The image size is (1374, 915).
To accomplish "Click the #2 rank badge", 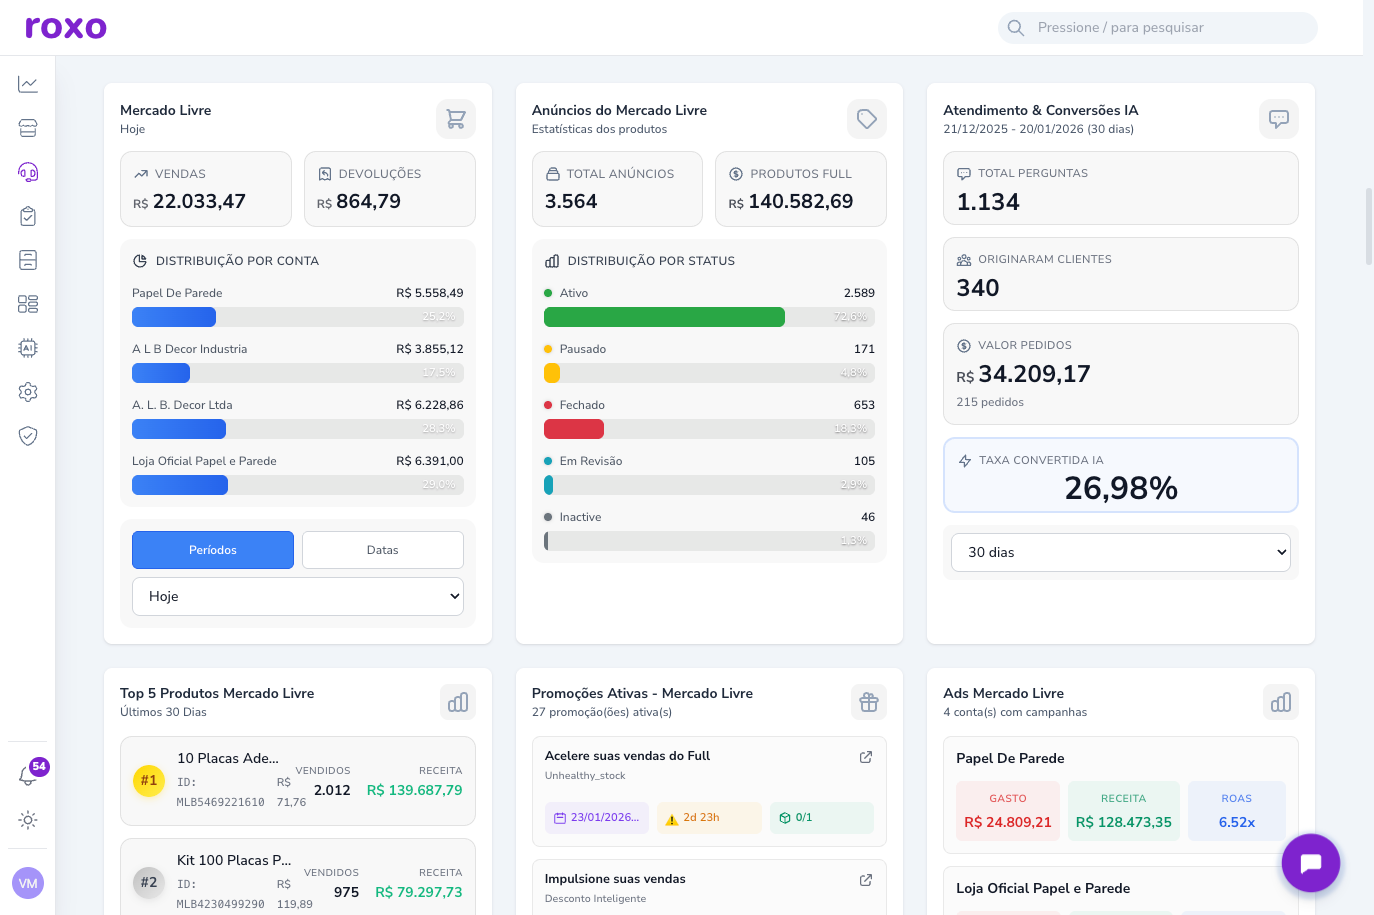I will (149, 882).
